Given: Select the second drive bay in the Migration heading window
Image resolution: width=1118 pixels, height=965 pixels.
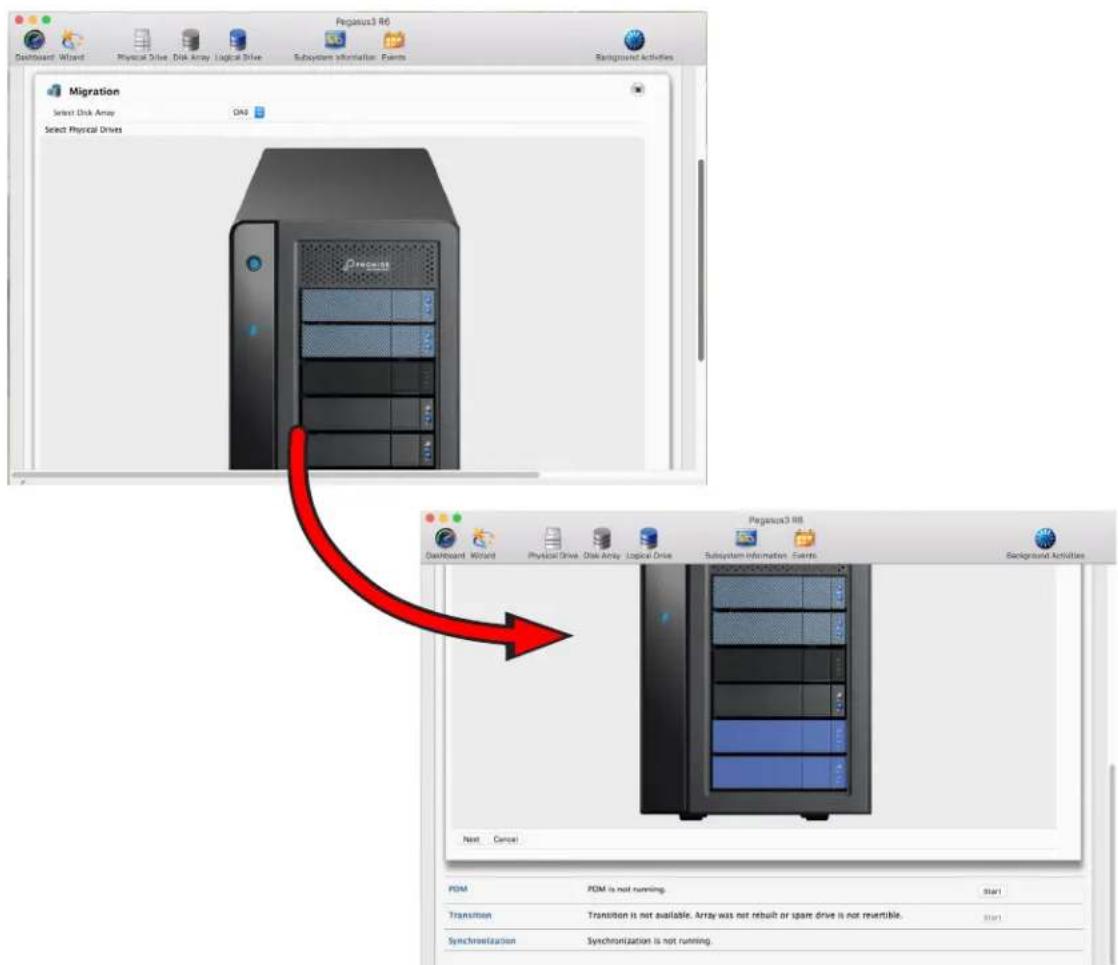Looking at the screenshot, I should pos(368,340).
